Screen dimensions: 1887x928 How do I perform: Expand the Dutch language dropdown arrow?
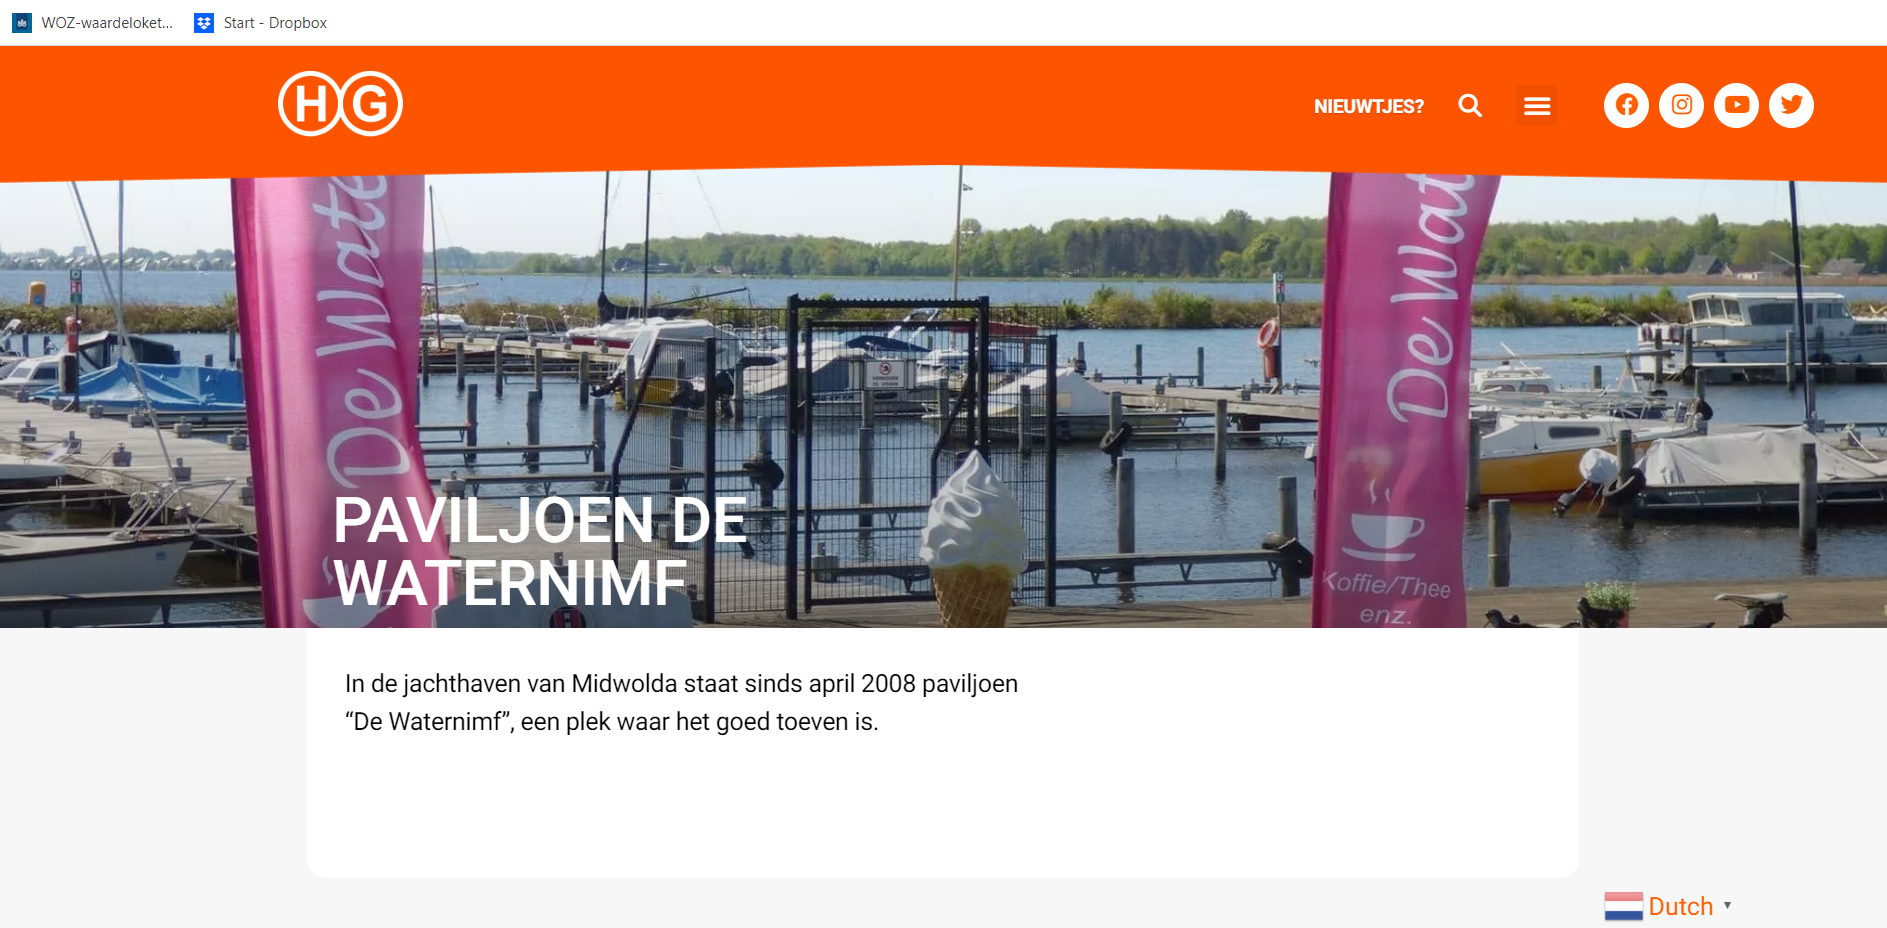(x=1727, y=905)
